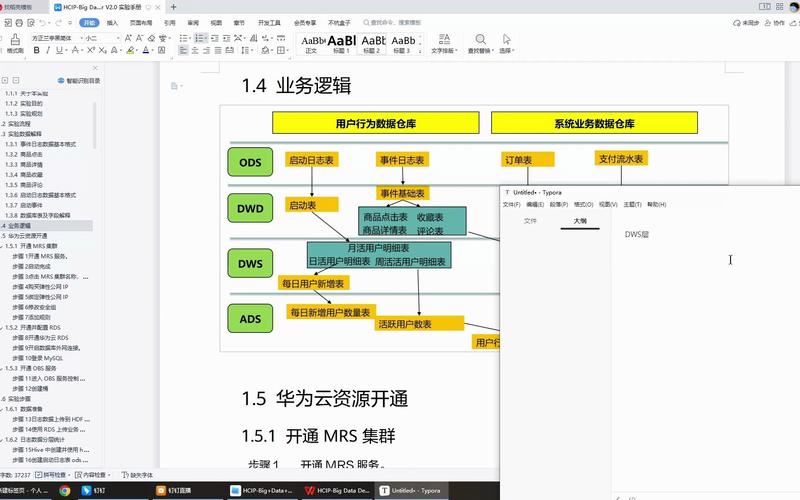The width and height of the screenshot is (800, 500).
Task: Clear formatting with the eraser icon
Action: [x=152, y=38]
